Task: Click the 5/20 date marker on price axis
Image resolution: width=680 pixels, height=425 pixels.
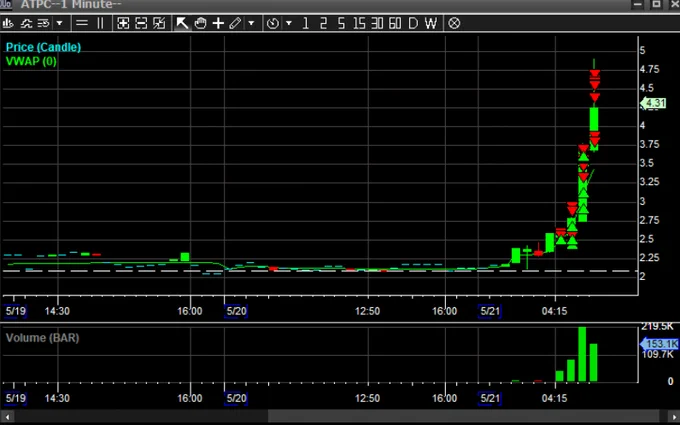Action: 236,311
